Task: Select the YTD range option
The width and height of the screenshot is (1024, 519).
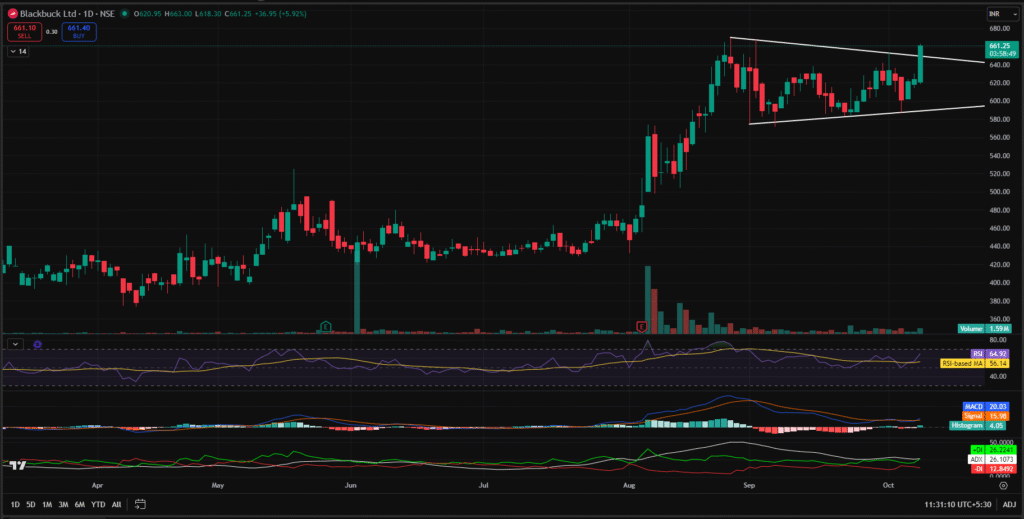Action: [98, 504]
